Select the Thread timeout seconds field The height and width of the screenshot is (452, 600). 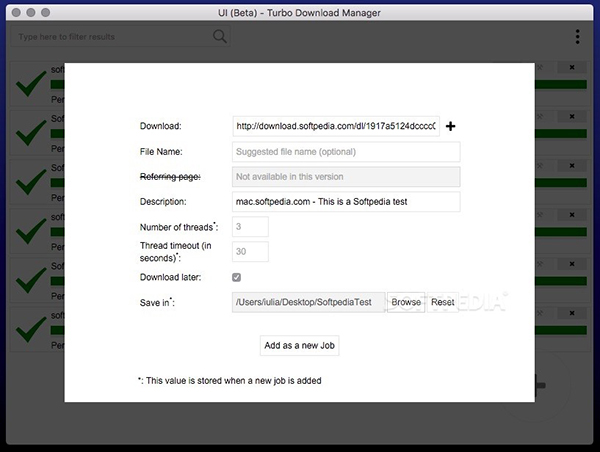pyautogui.click(x=250, y=251)
